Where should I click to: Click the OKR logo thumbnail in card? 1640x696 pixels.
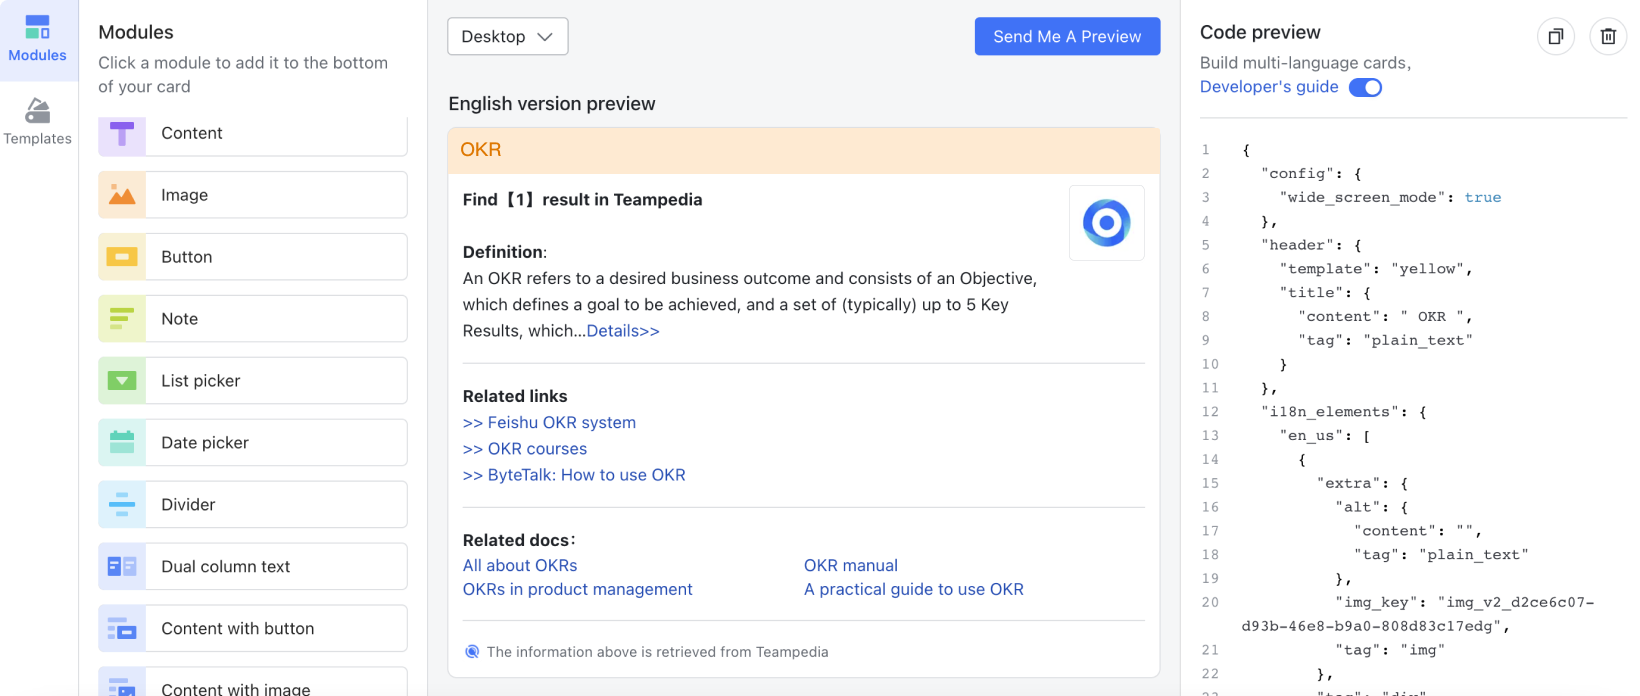pyautogui.click(x=1106, y=223)
